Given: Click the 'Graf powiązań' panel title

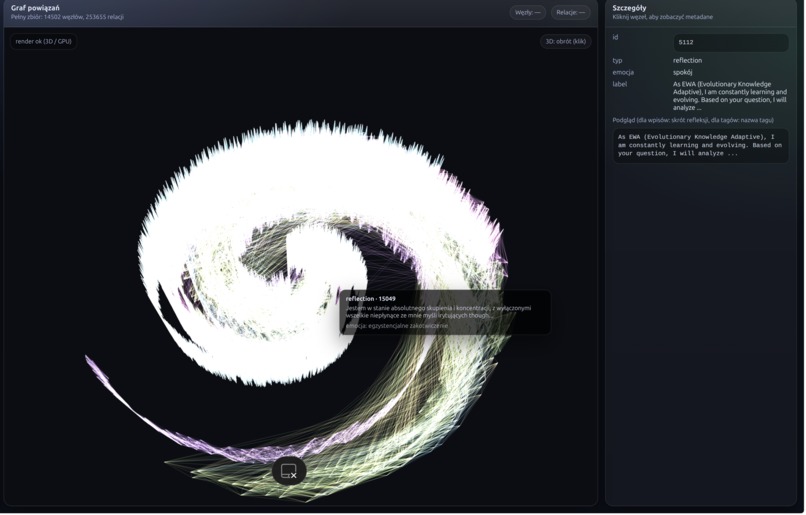Looking at the screenshot, I should click(x=35, y=8).
